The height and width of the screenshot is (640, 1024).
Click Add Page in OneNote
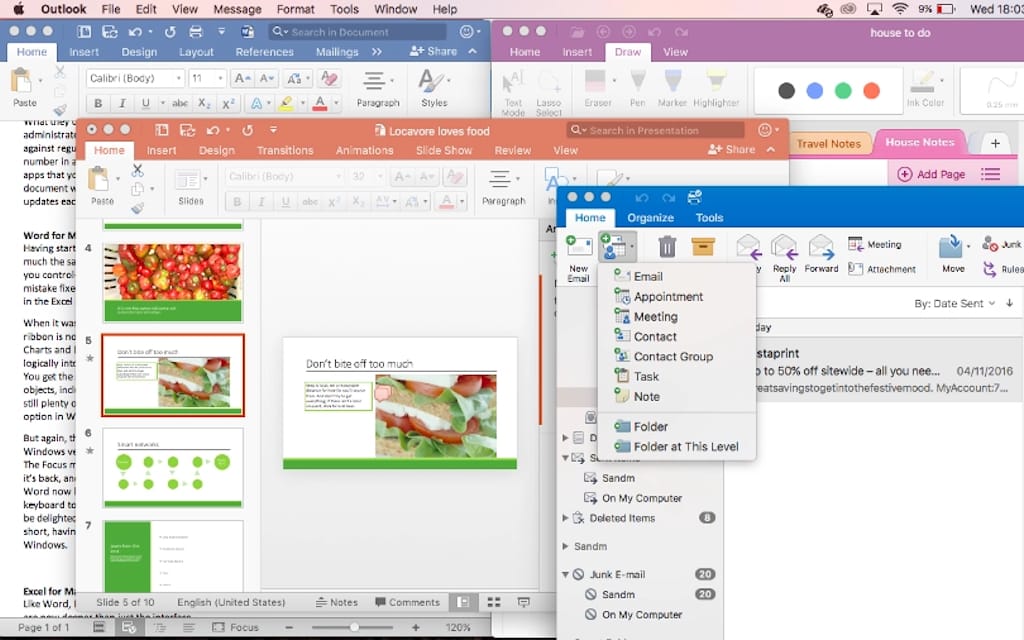[x=931, y=174]
